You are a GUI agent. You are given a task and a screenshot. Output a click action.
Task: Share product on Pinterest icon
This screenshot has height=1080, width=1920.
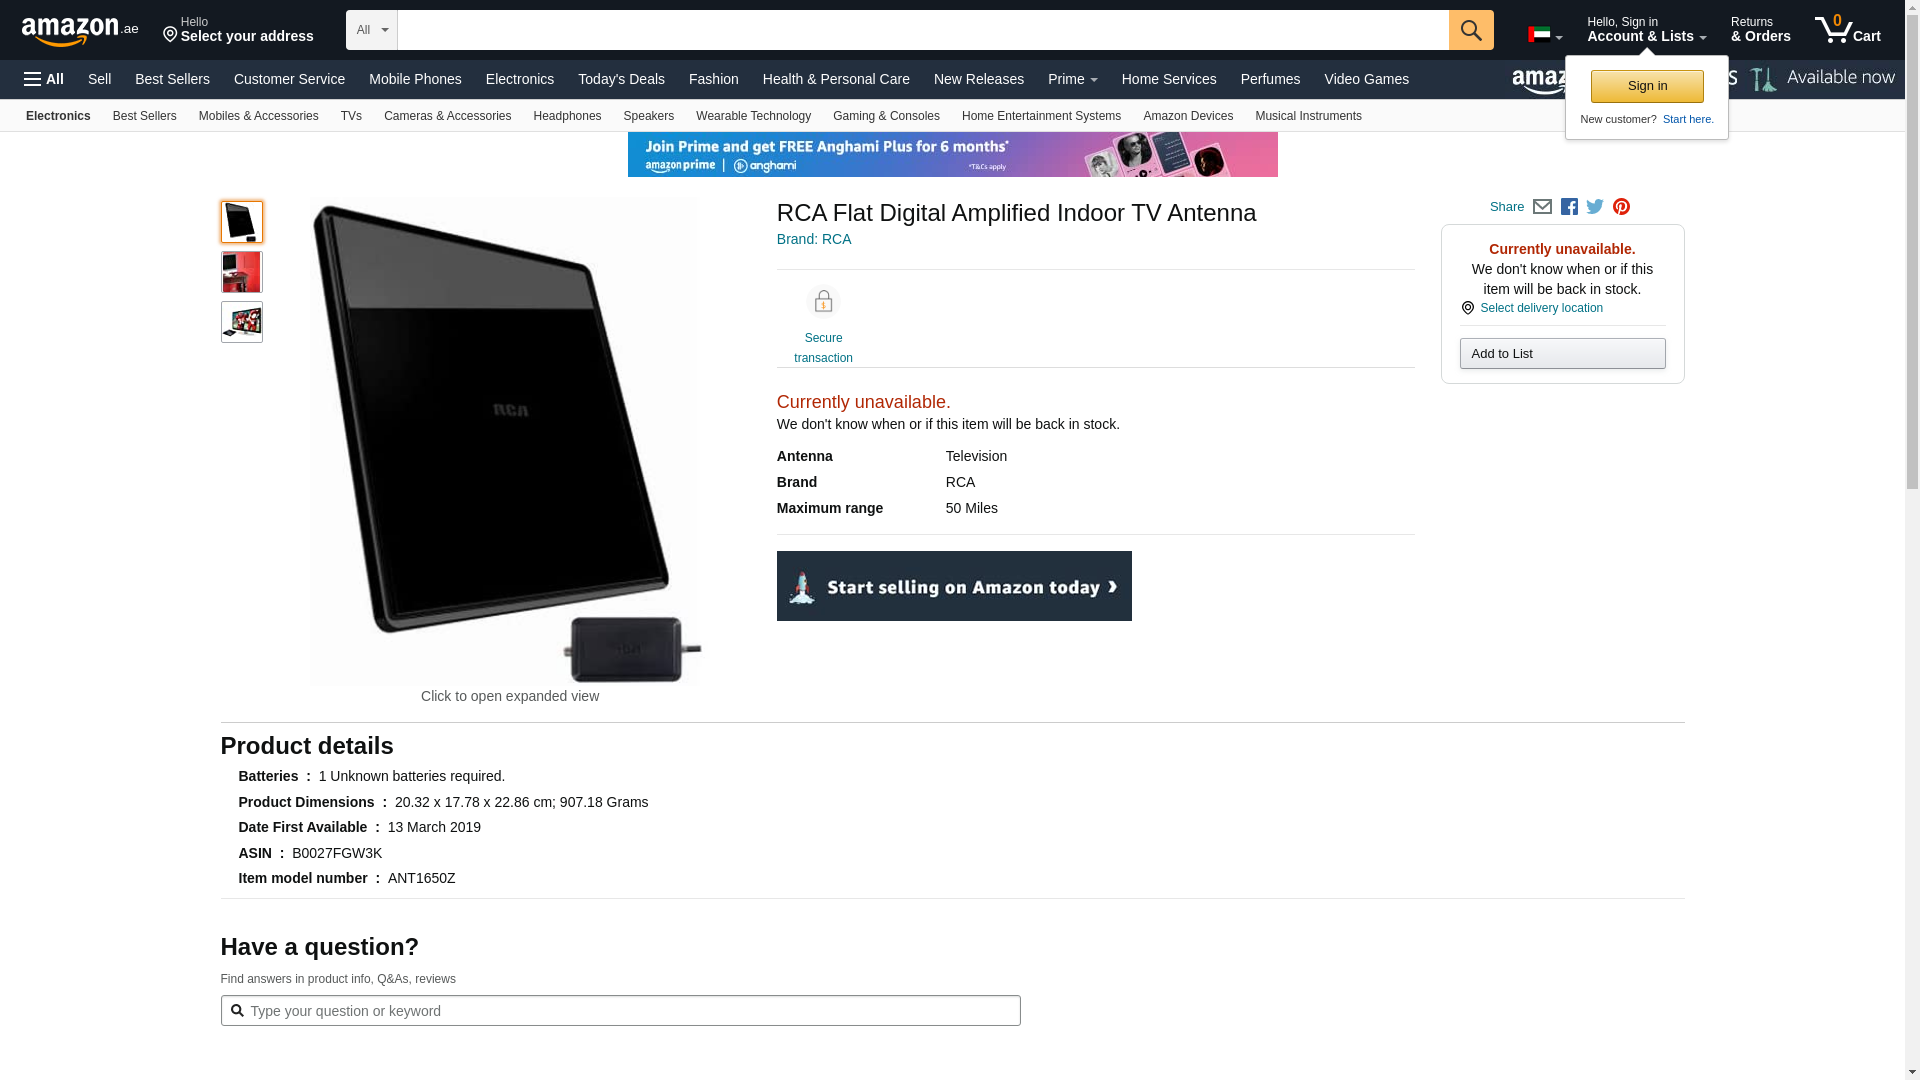pos(1621,207)
